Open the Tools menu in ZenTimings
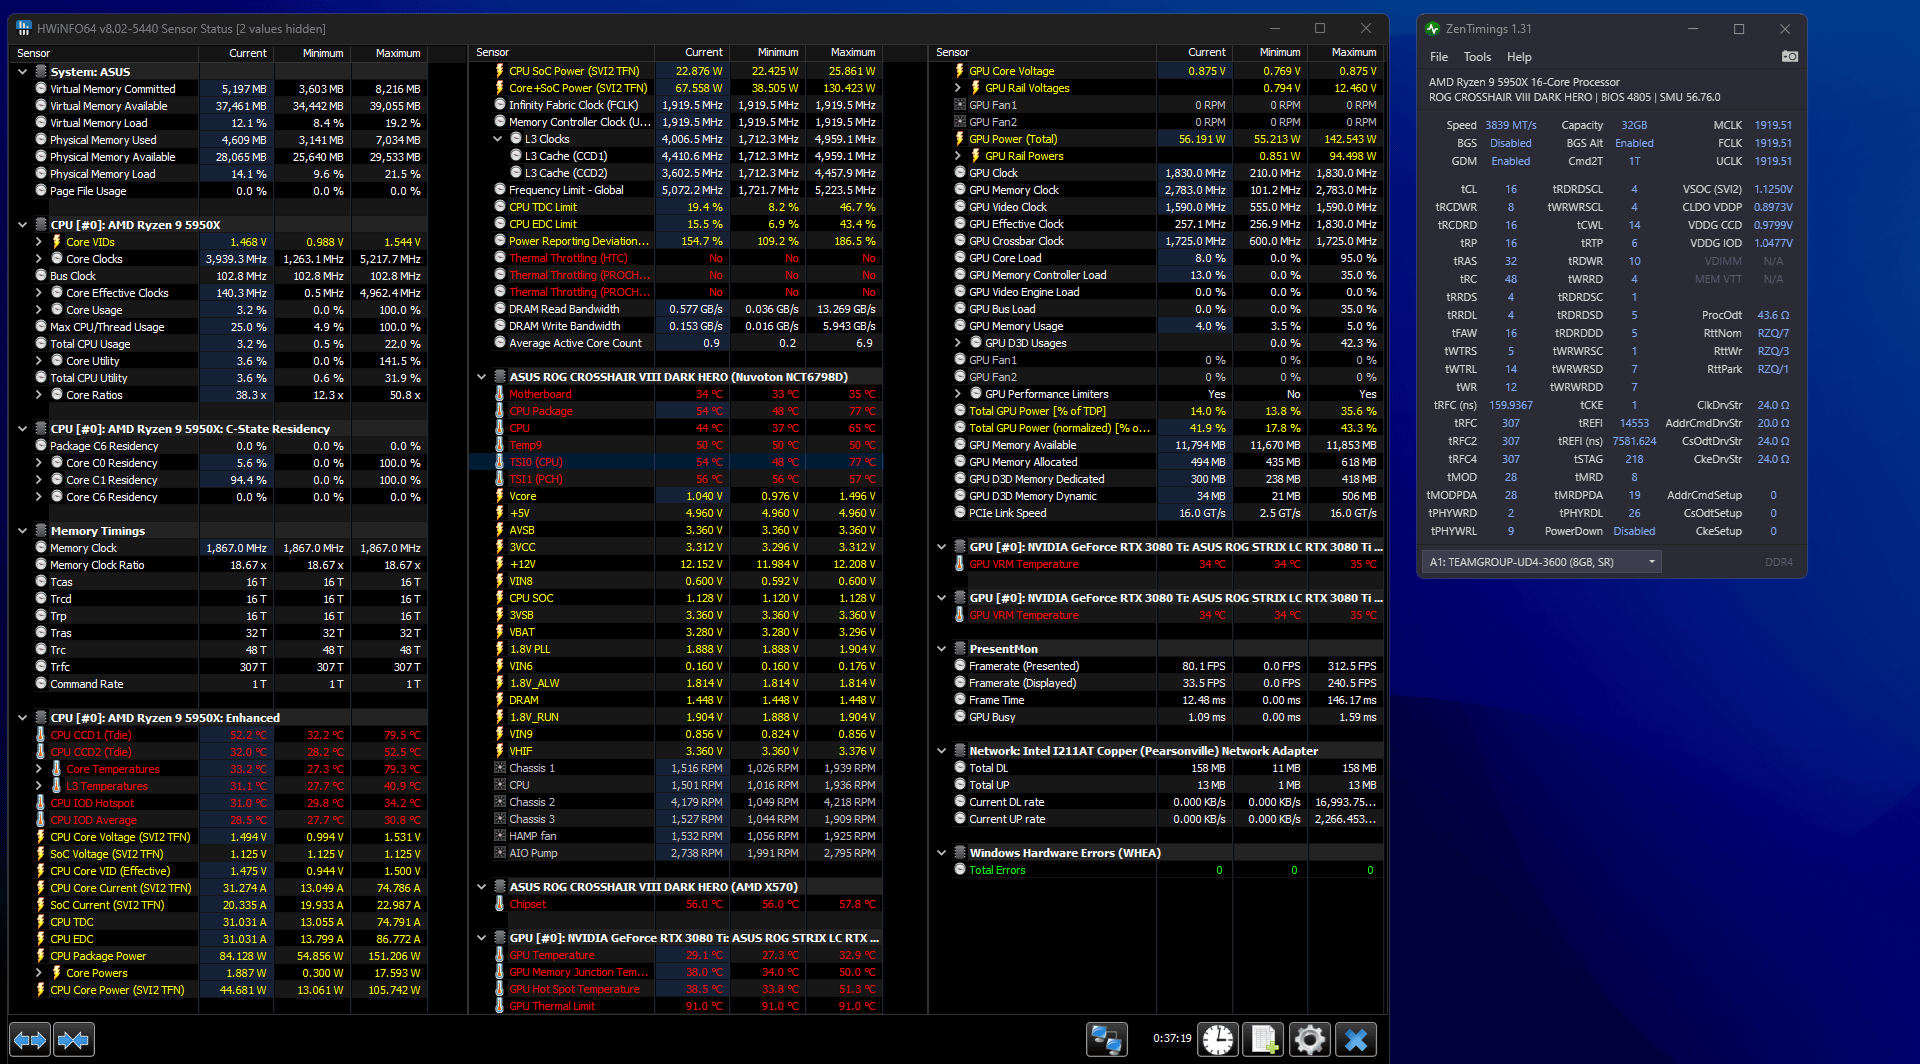The height and width of the screenshot is (1064, 1920). tap(1477, 57)
